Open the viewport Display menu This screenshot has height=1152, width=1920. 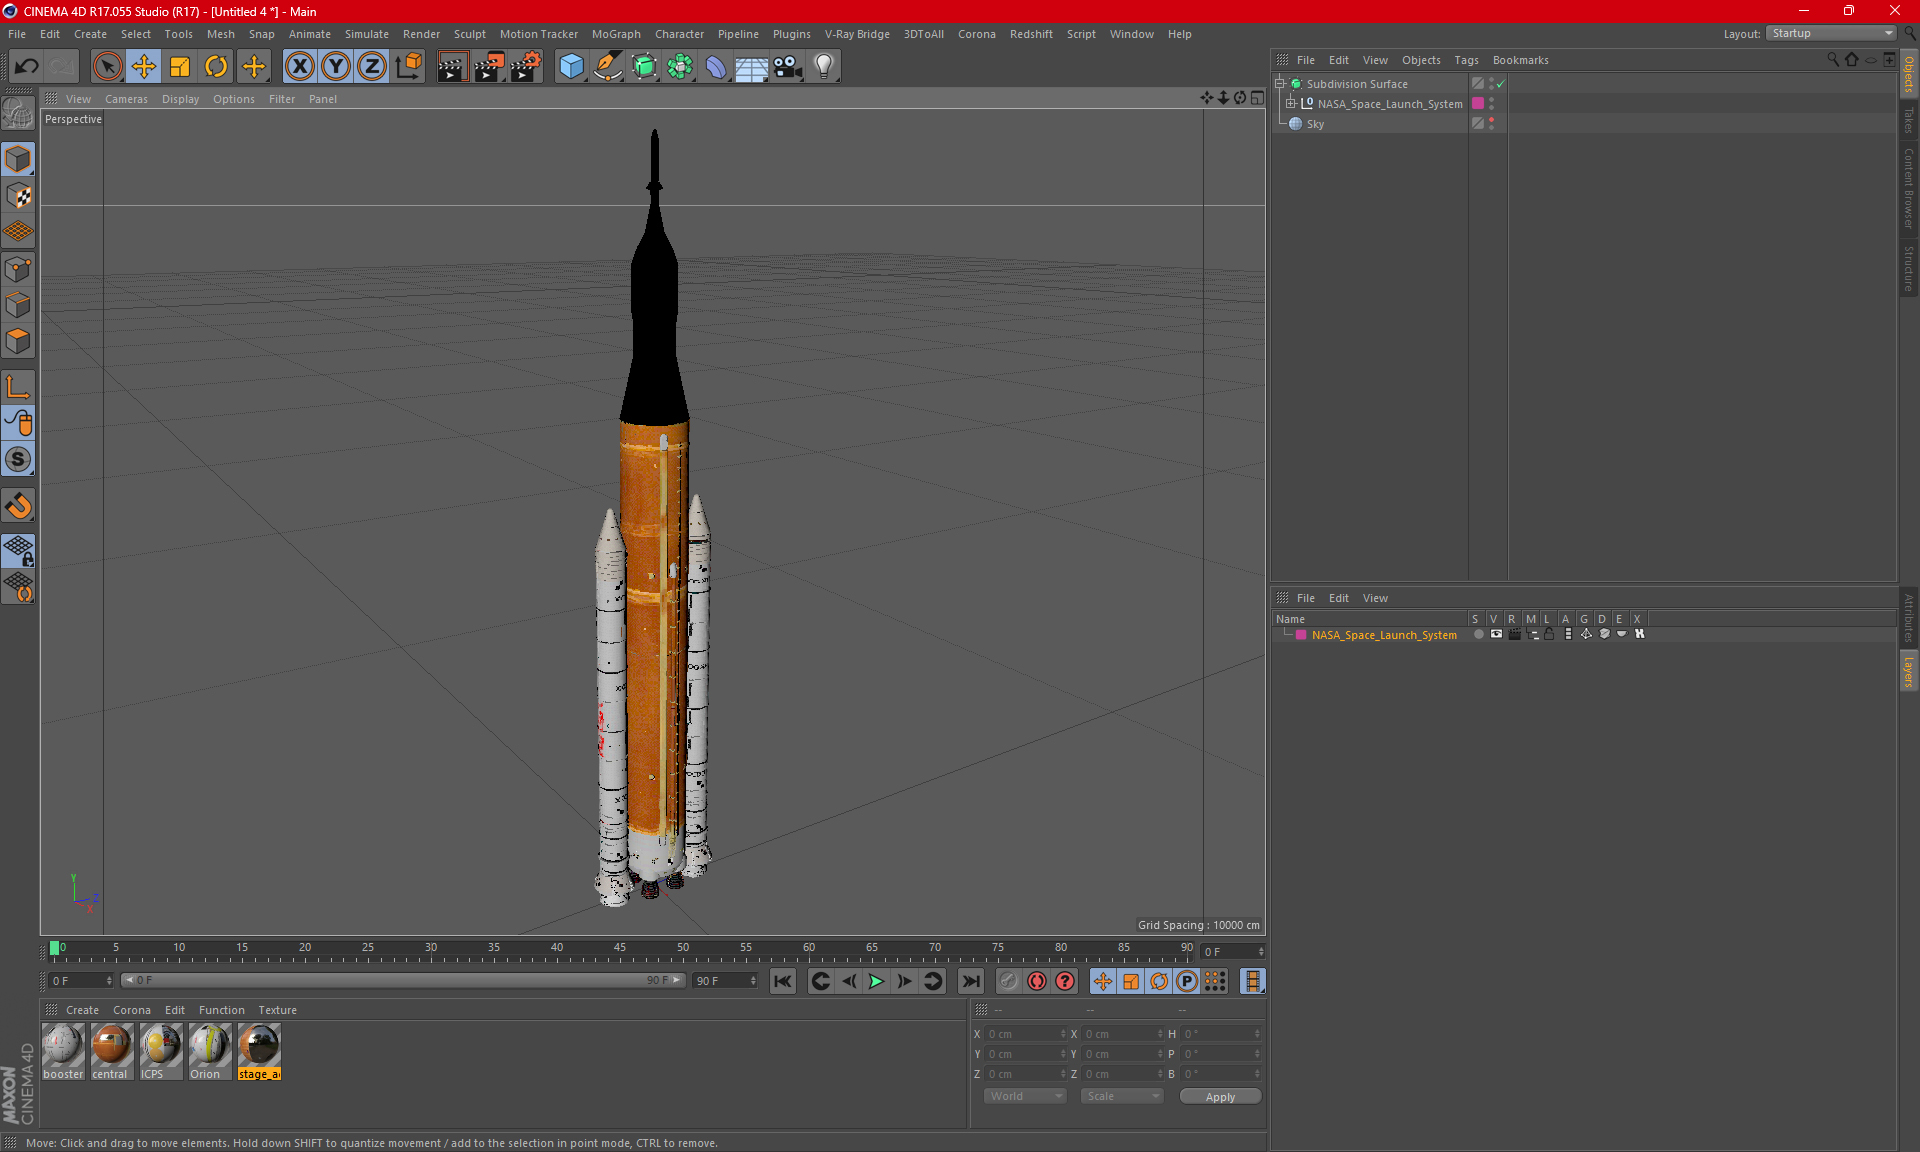coord(180,99)
